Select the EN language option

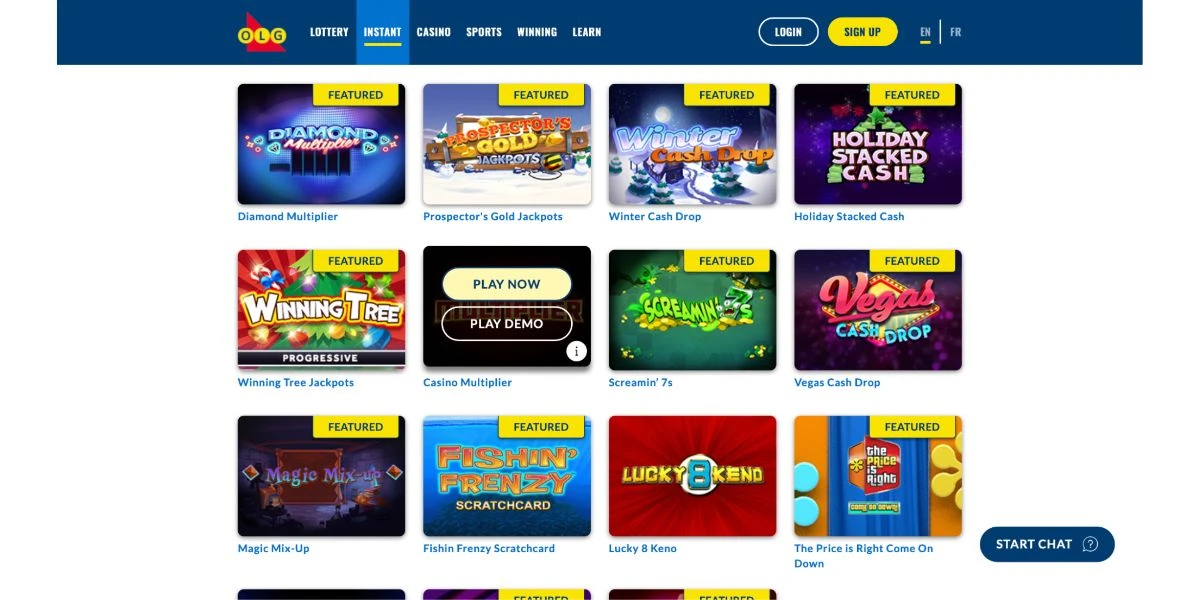point(925,32)
